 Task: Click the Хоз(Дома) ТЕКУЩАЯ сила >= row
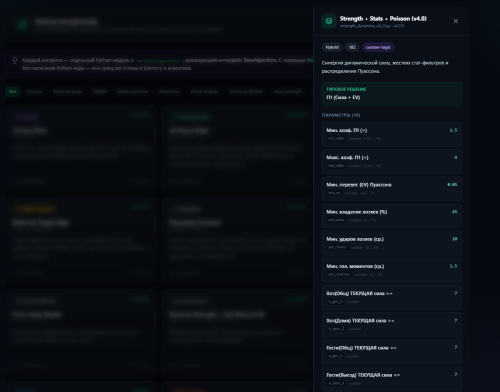coord(392,325)
